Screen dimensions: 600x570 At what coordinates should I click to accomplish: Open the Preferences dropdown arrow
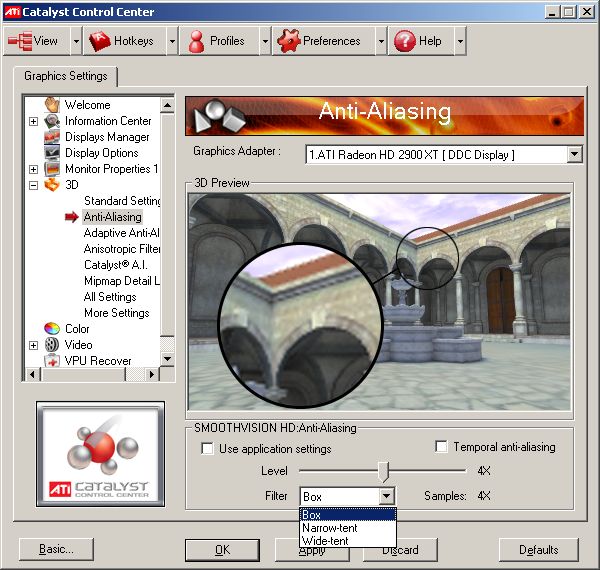381,41
